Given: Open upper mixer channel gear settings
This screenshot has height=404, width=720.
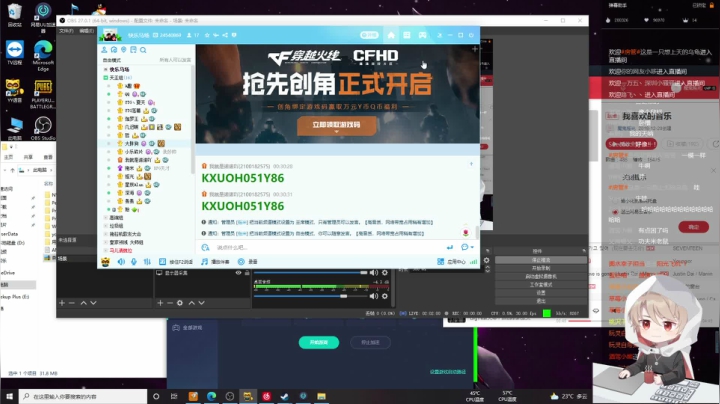Looking at the screenshot, I should (x=385, y=273).
